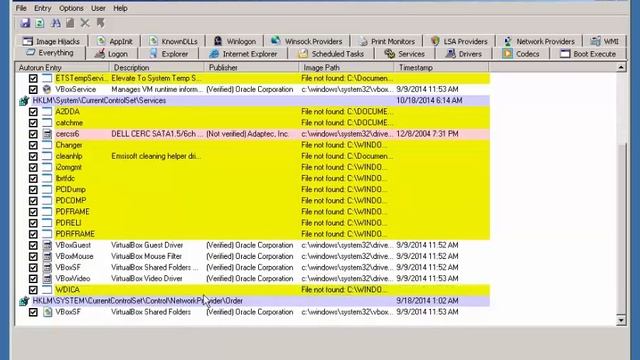Switch to the Winlogon tab
This screenshot has height=360, width=640.
pos(235,41)
